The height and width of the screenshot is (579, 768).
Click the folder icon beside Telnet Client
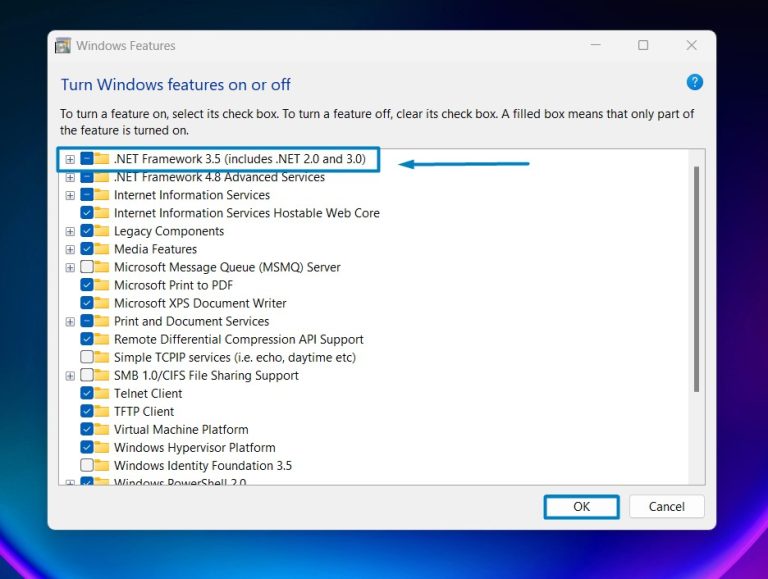pos(102,393)
